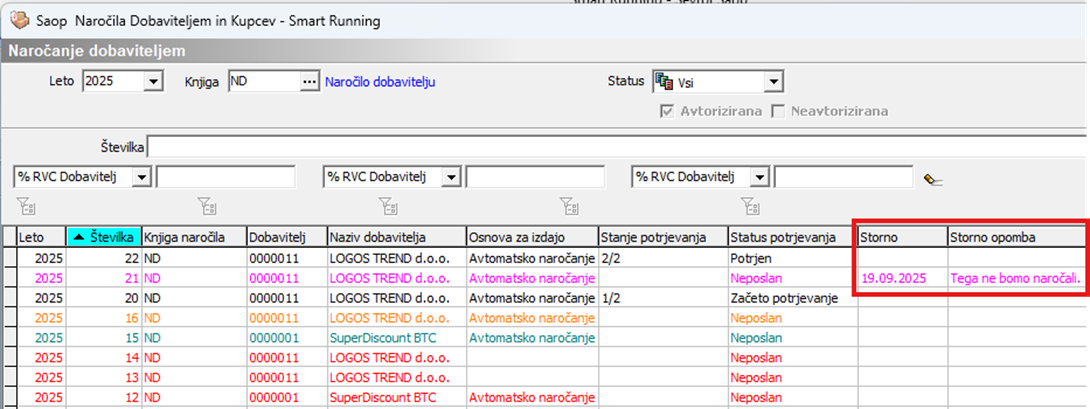
Task: Click the status icon inside Status combo box
Action: pyautogui.click(x=665, y=83)
